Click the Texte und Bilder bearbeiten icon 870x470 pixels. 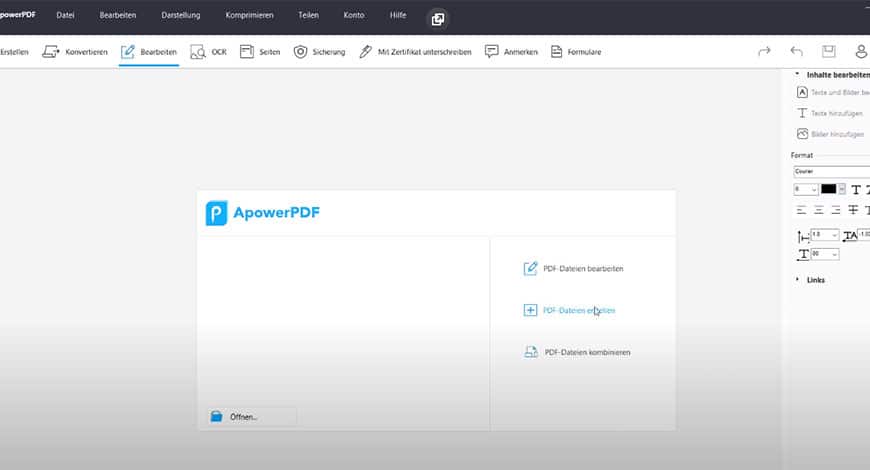[802, 92]
